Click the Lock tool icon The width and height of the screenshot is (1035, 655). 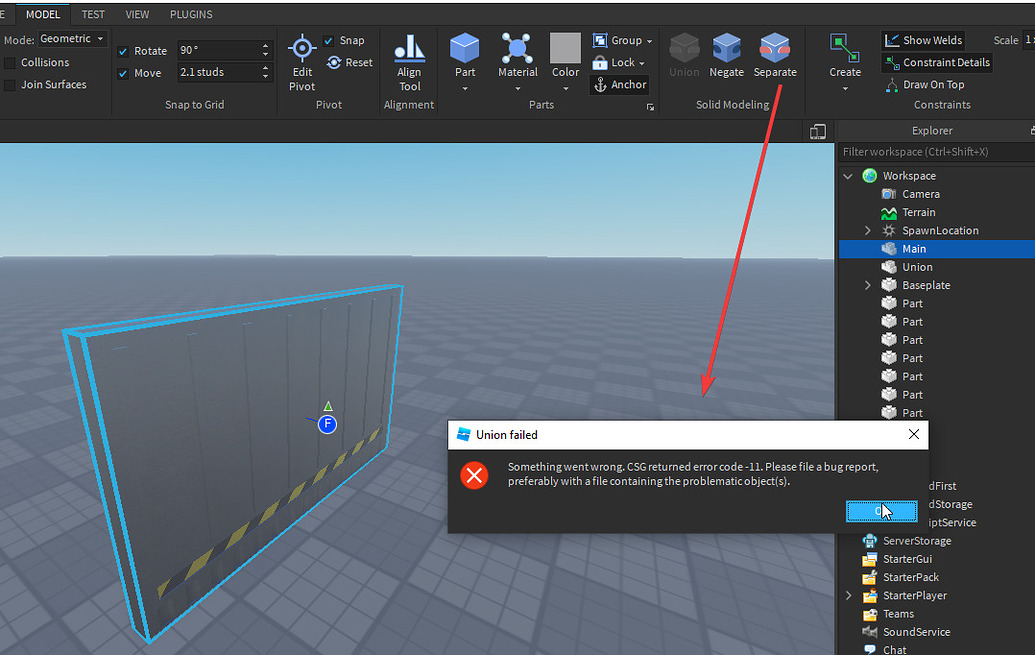(x=599, y=63)
